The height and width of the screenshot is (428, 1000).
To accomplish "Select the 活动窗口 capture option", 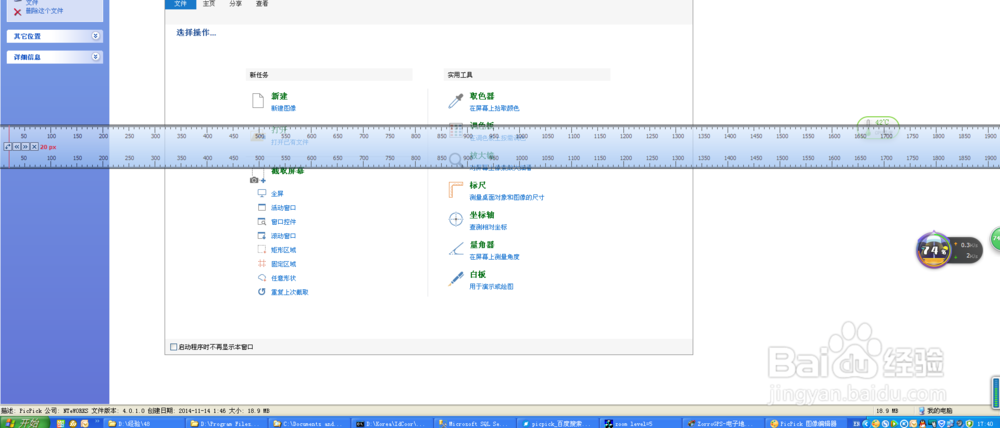I will click(284, 208).
